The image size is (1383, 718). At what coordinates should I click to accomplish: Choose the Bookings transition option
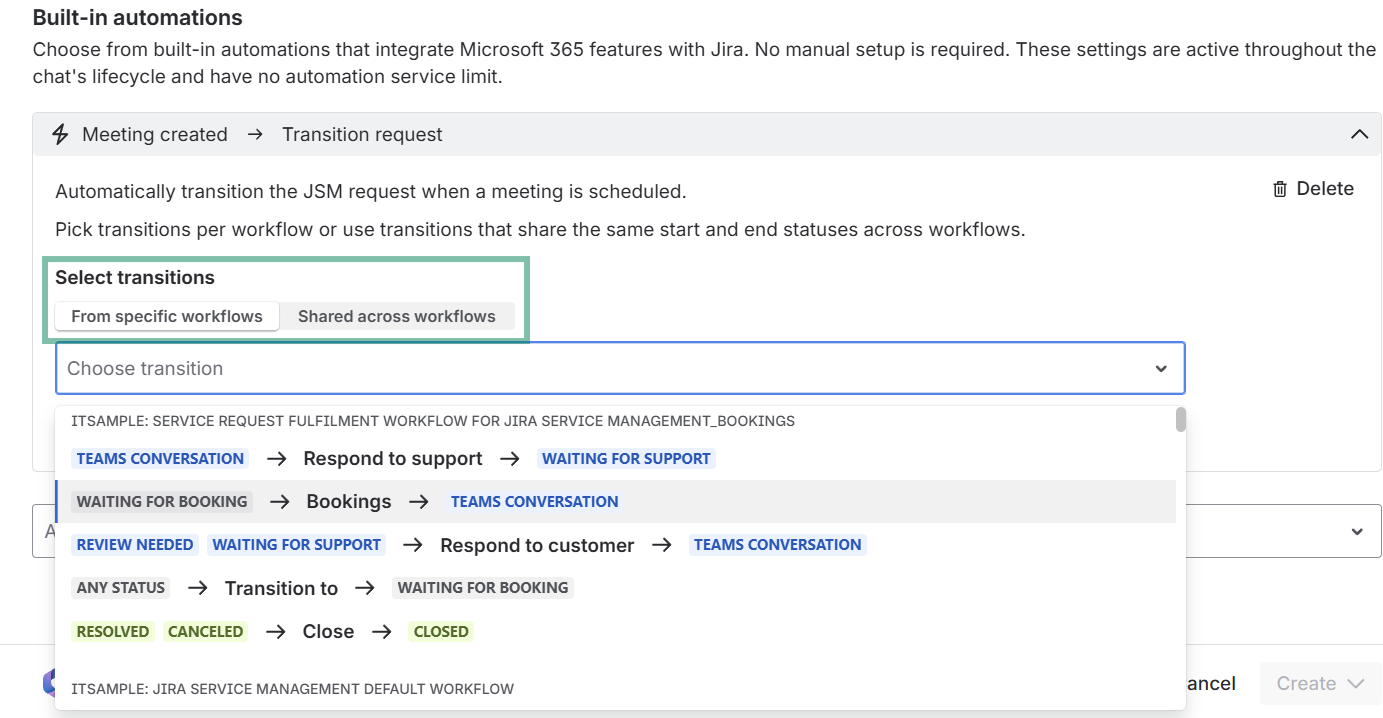349,502
